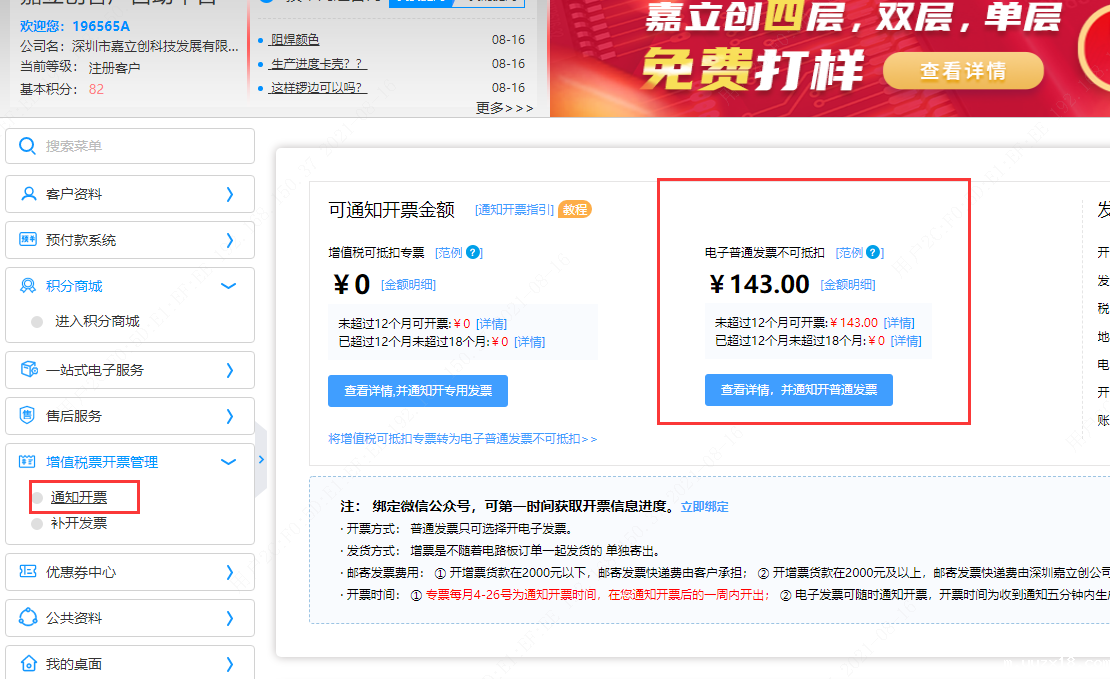Click the 售后服务 icon
The height and width of the screenshot is (679, 1110).
[x=28, y=416]
